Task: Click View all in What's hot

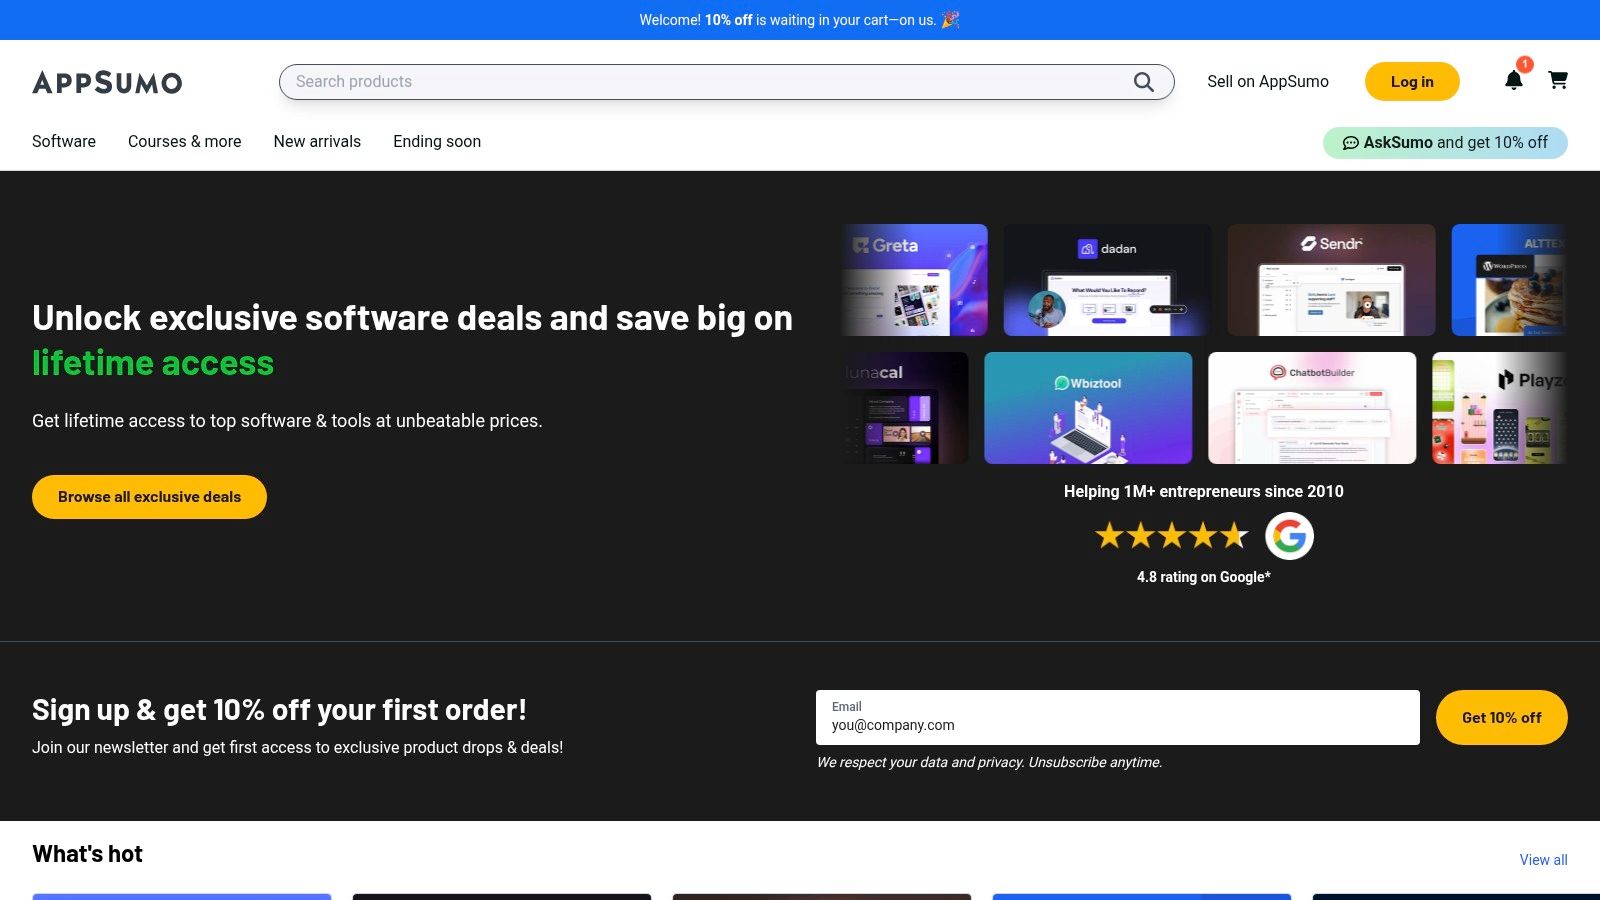Action: (1543, 860)
